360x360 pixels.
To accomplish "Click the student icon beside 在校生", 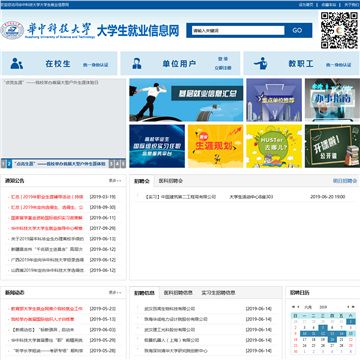I will point(16,63).
